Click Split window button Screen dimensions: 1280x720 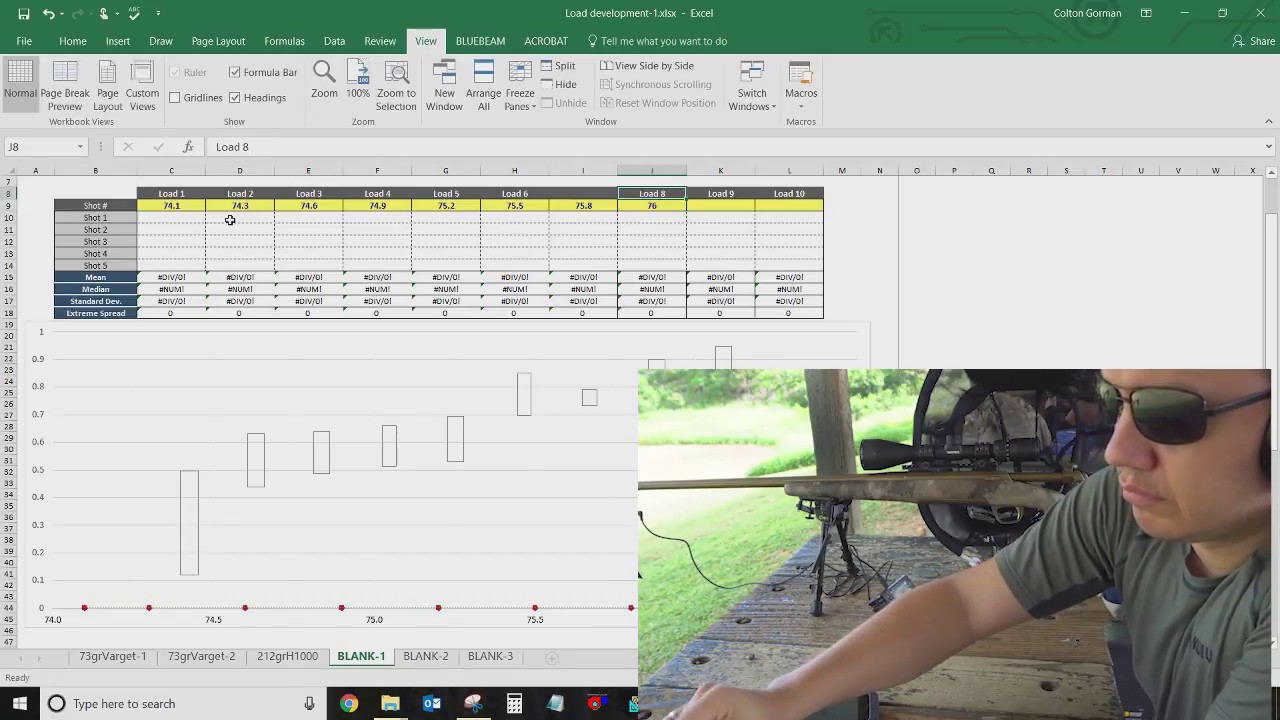tap(558, 66)
